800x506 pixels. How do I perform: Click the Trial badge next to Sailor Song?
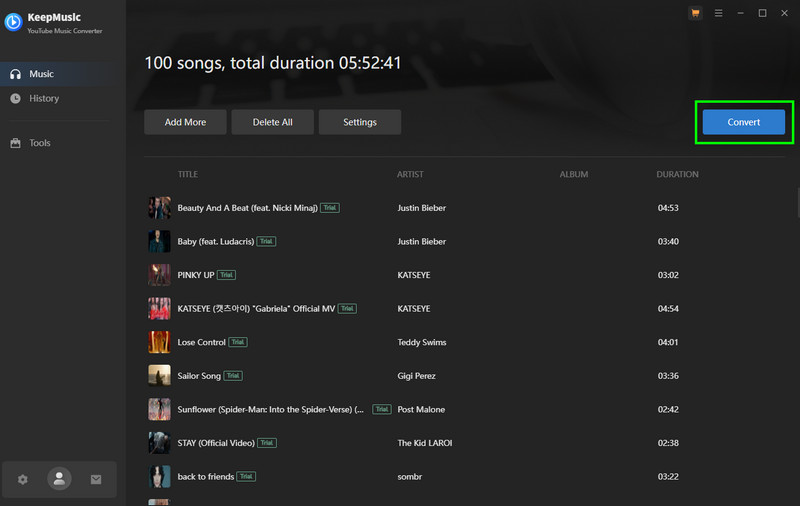coord(233,375)
